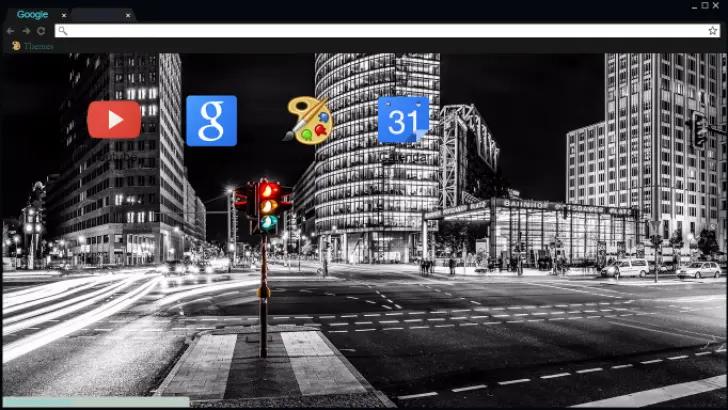Click the search magnifier in address bar
This screenshot has width=728, height=410.
tap(63, 31)
